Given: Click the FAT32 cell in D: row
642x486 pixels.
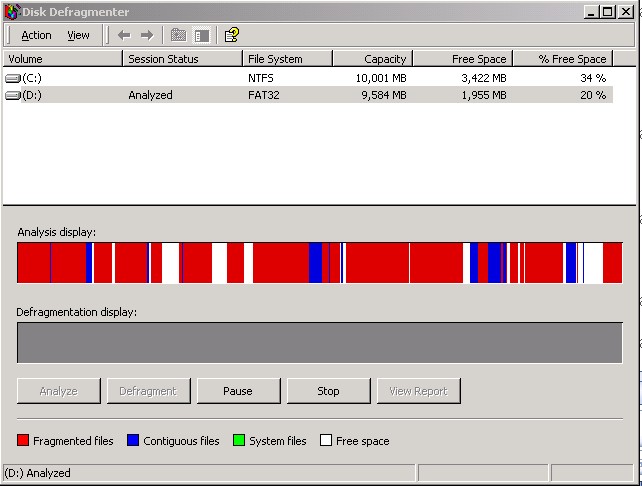Looking at the screenshot, I should [264, 95].
